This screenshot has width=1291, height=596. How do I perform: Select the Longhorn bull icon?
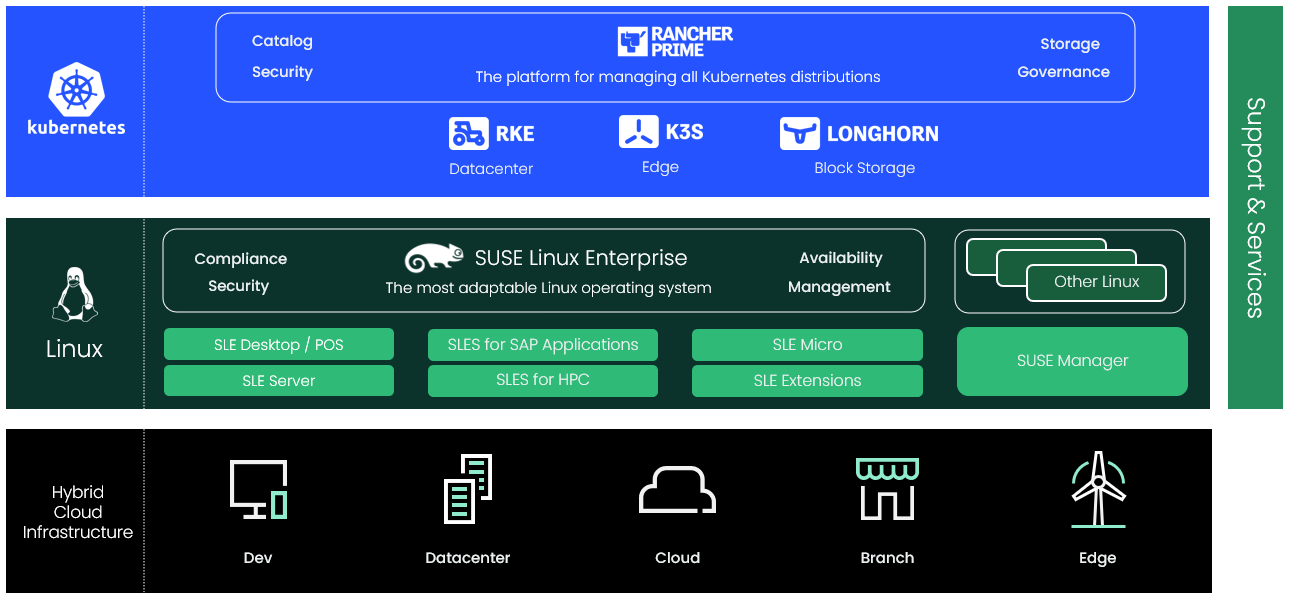[x=799, y=134]
